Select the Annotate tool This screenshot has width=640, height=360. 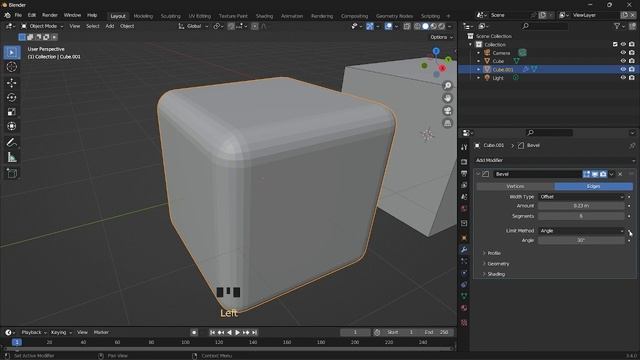11,142
